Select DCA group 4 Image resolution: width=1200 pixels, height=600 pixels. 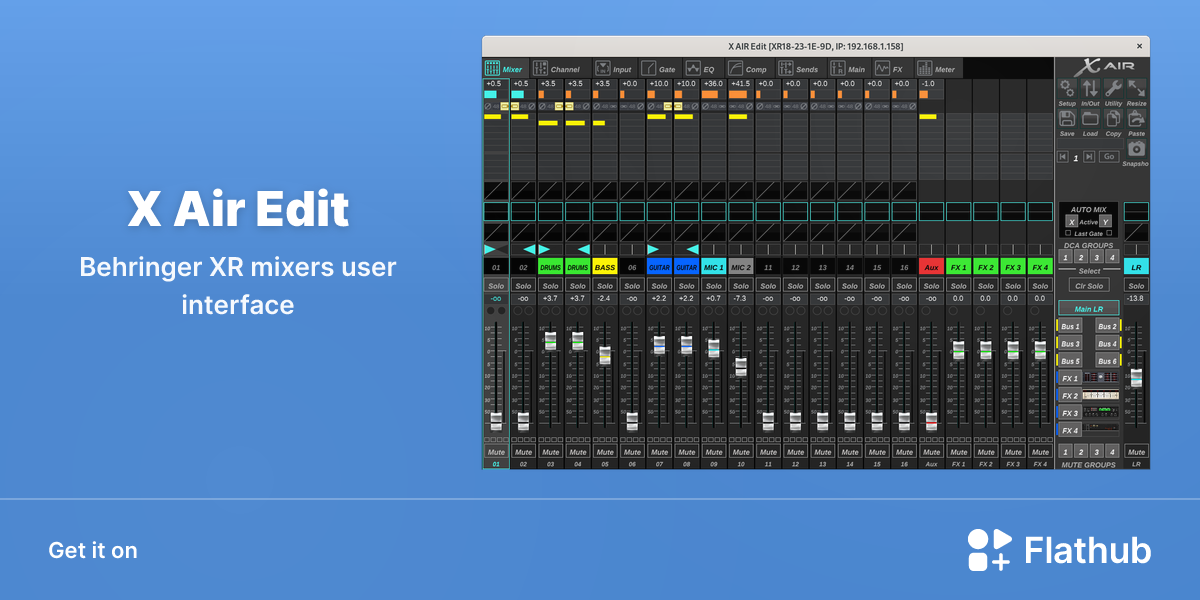[x=1112, y=257]
